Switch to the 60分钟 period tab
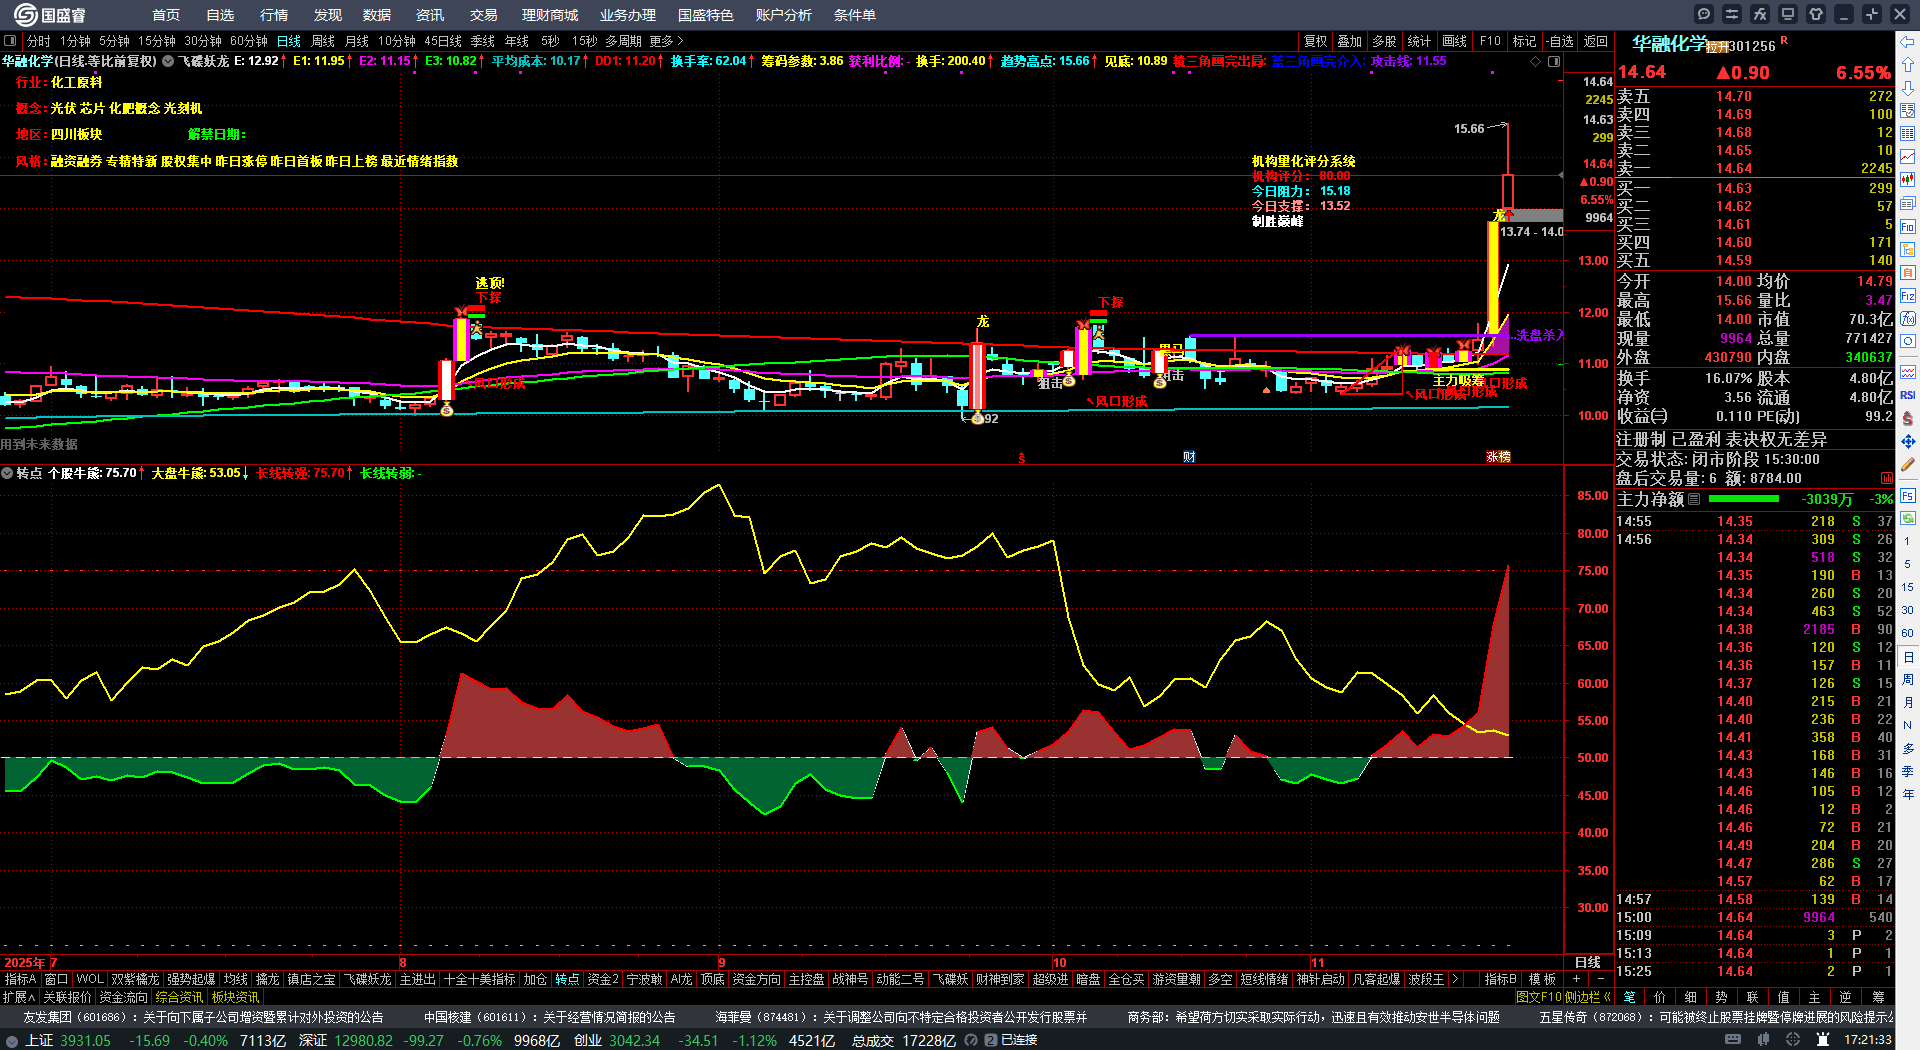The image size is (1920, 1050). tap(249, 41)
